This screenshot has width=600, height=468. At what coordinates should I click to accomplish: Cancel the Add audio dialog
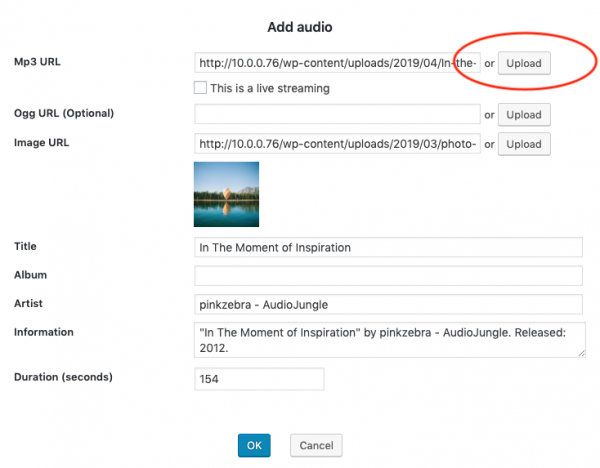coord(316,445)
